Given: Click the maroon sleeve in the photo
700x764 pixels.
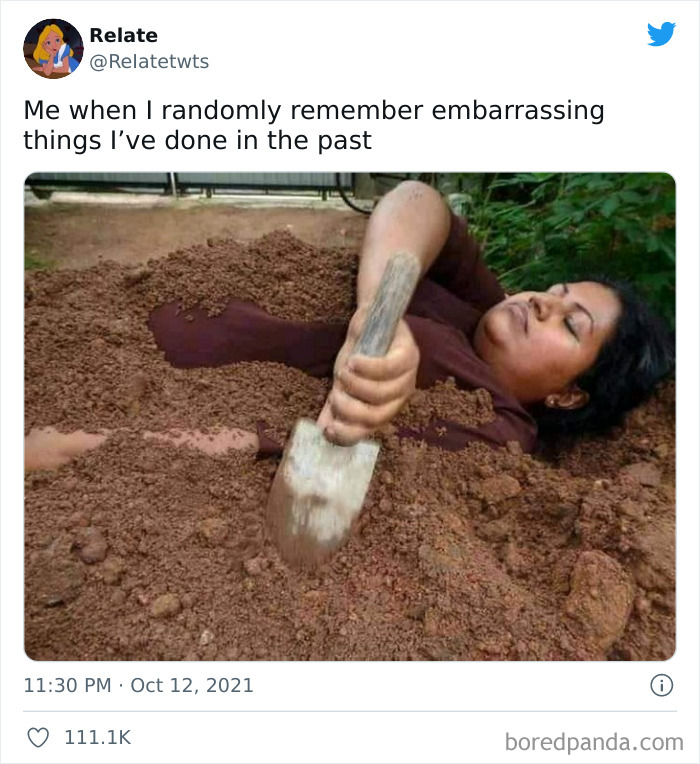Looking at the screenshot, I should point(246,334).
